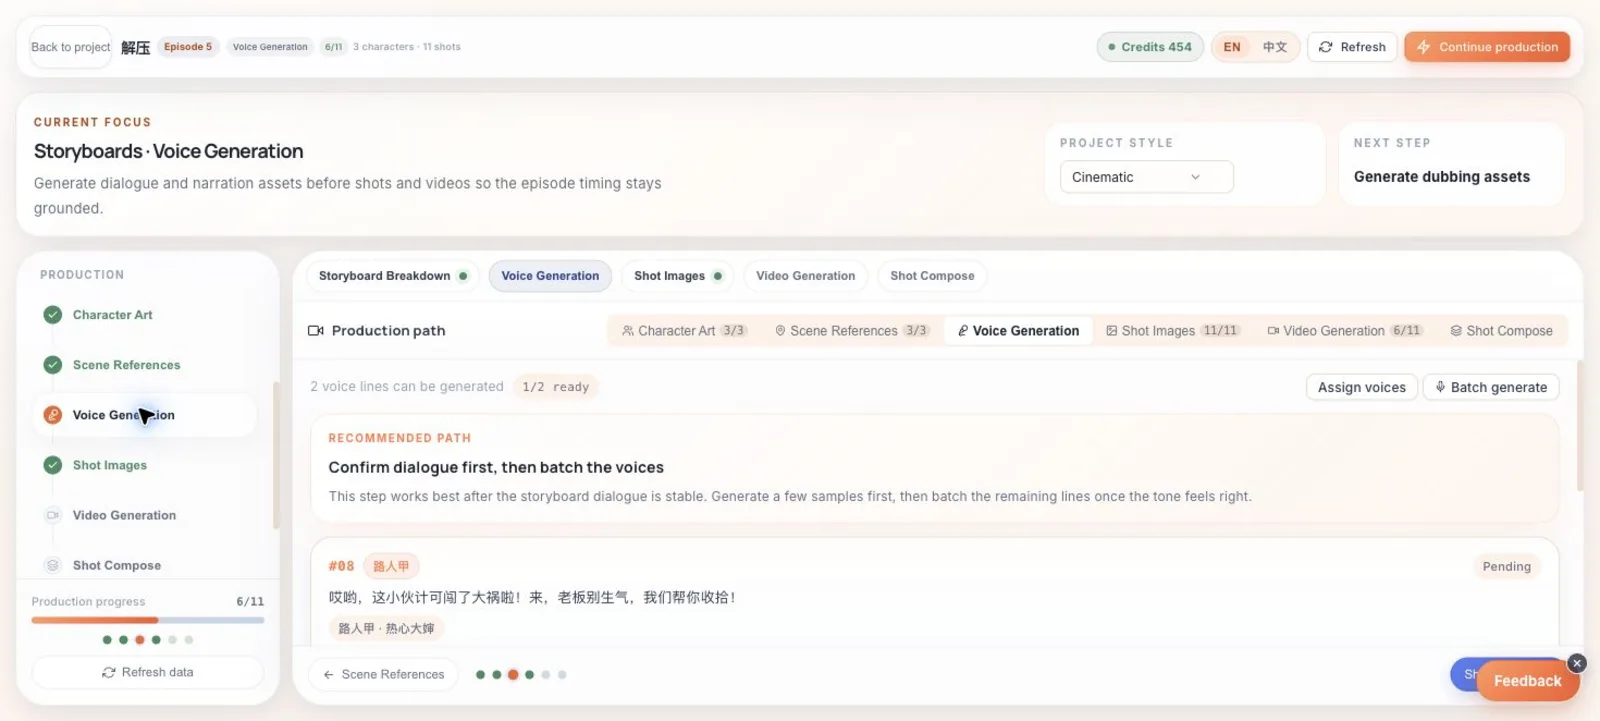
Task: Click the Scene References pin icon in path
Action: pyautogui.click(x=780, y=331)
